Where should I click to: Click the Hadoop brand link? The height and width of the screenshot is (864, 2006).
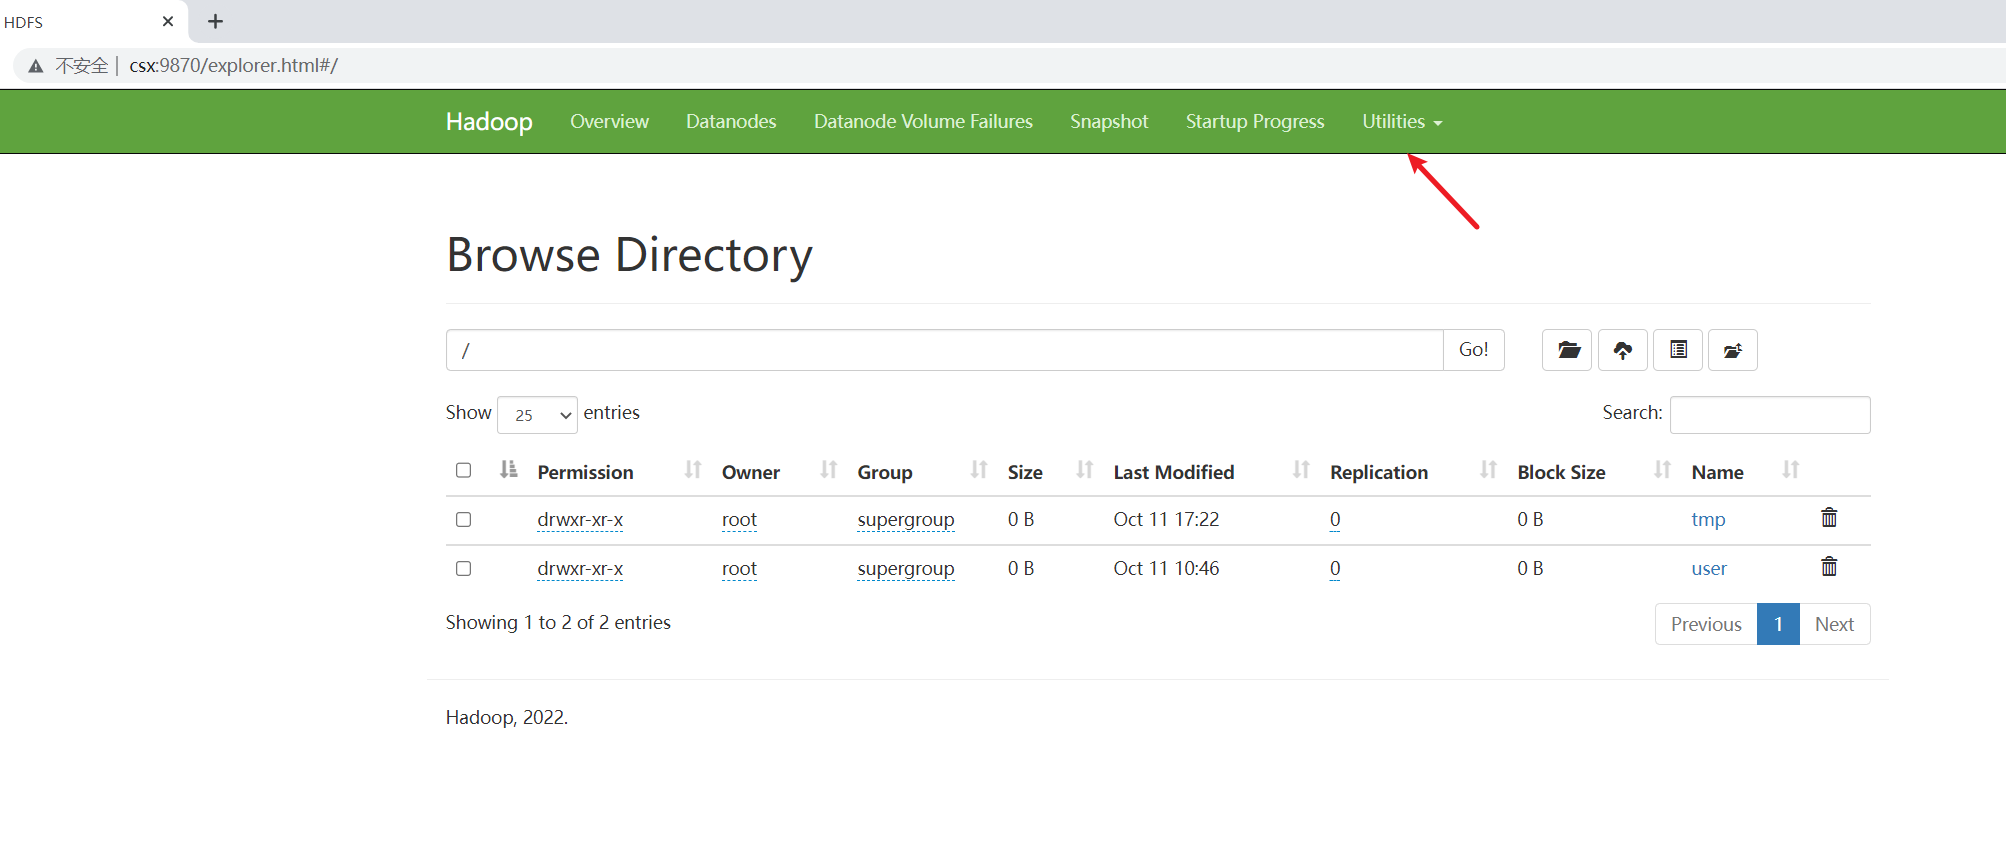click(489, 121)
